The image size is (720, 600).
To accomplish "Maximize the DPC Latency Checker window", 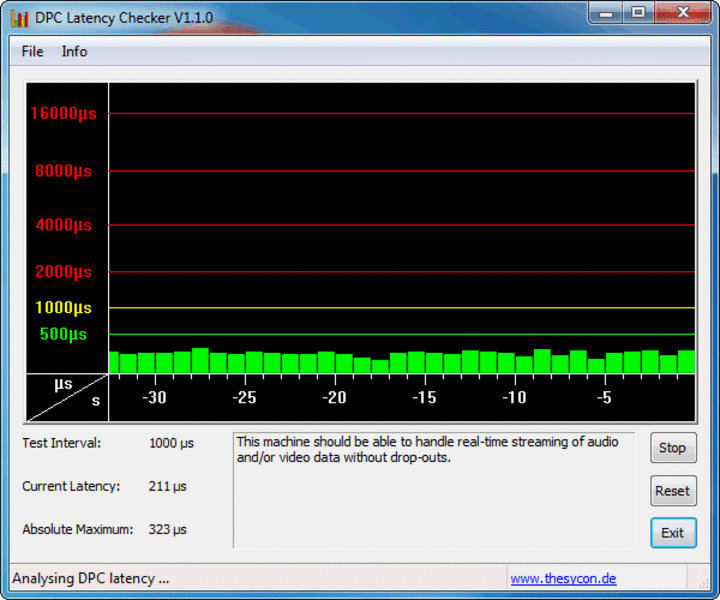I will click(638, 13).
